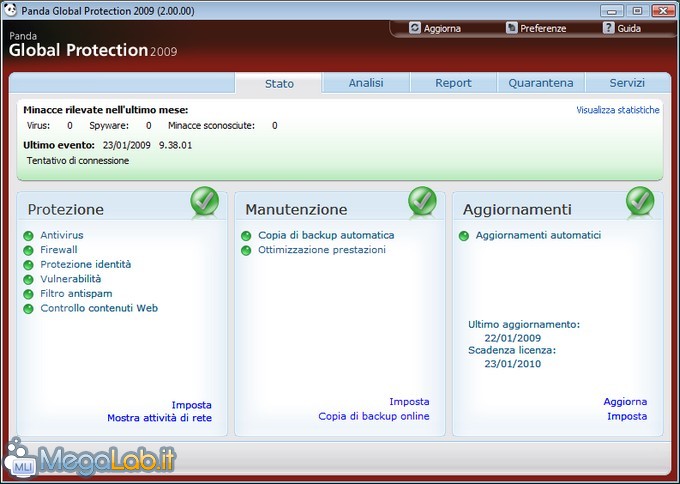Image resolution: width=680 pixels, height=484 pixels.
Task: Switch to the Stato tab
Action: pos(279,83)
